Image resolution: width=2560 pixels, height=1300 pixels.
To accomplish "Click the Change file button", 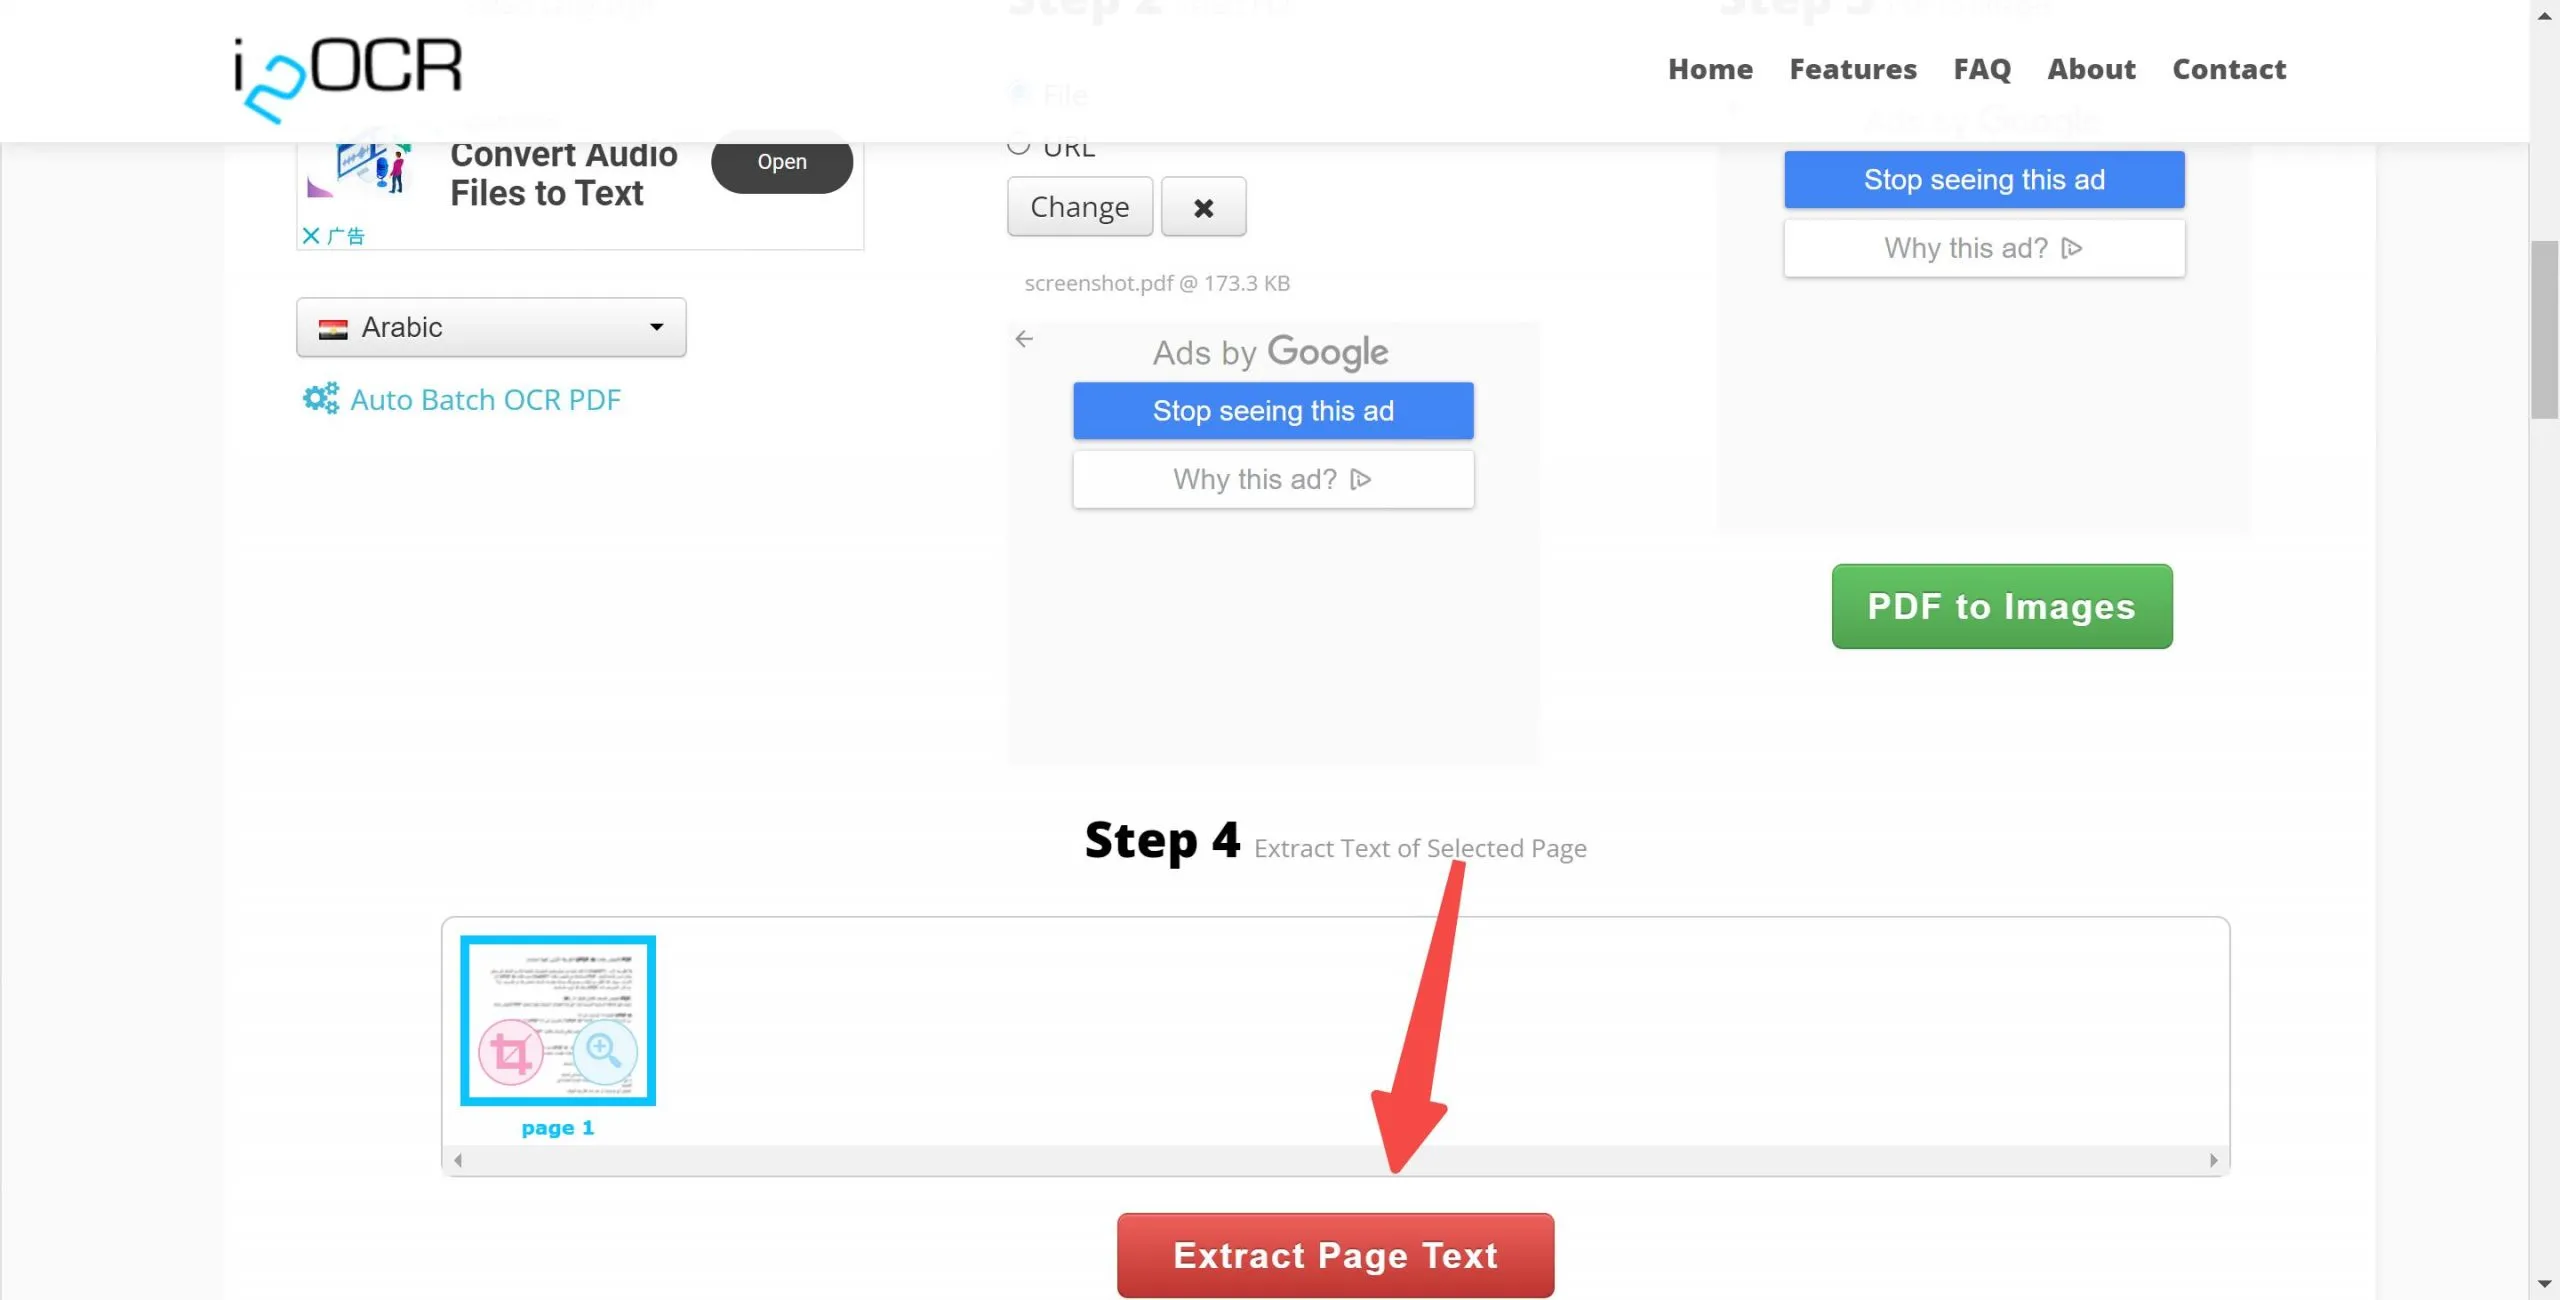I will click(1079, 206).
